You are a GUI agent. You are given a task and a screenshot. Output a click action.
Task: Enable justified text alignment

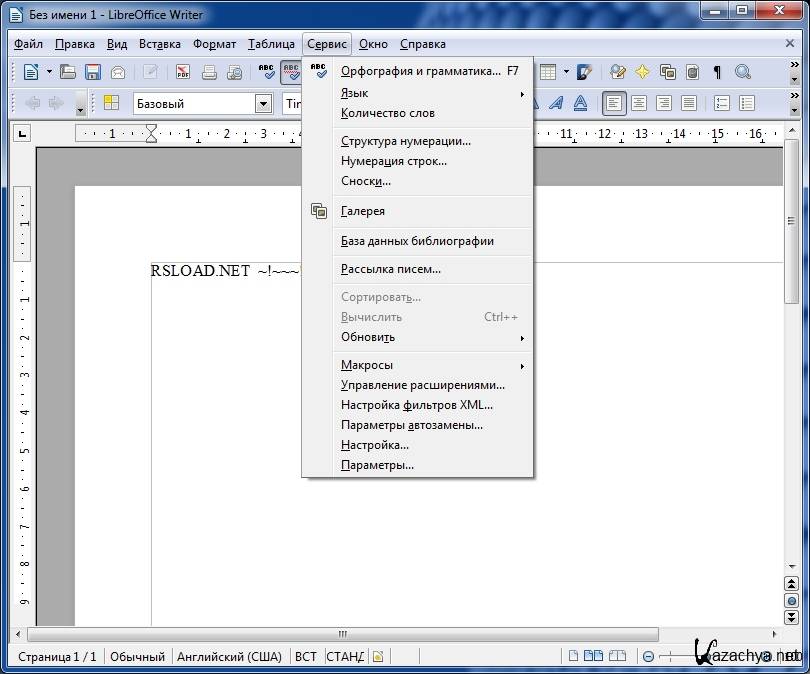pyautogui.click(x=688, y=103)
